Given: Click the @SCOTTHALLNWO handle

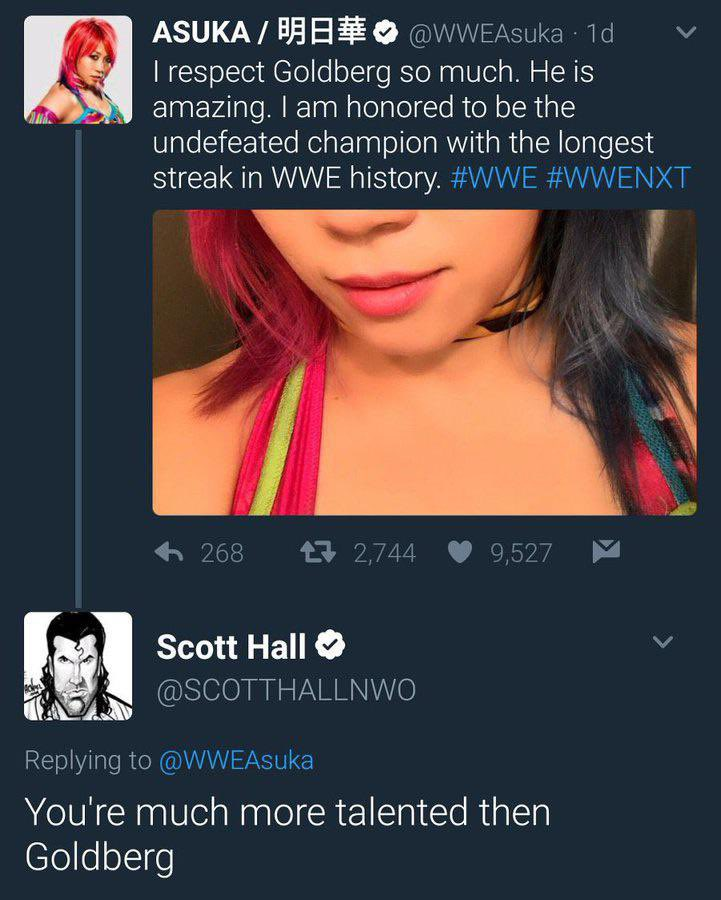Looking at the screenshot, I should pyautogui.click(x=286, y=689).
